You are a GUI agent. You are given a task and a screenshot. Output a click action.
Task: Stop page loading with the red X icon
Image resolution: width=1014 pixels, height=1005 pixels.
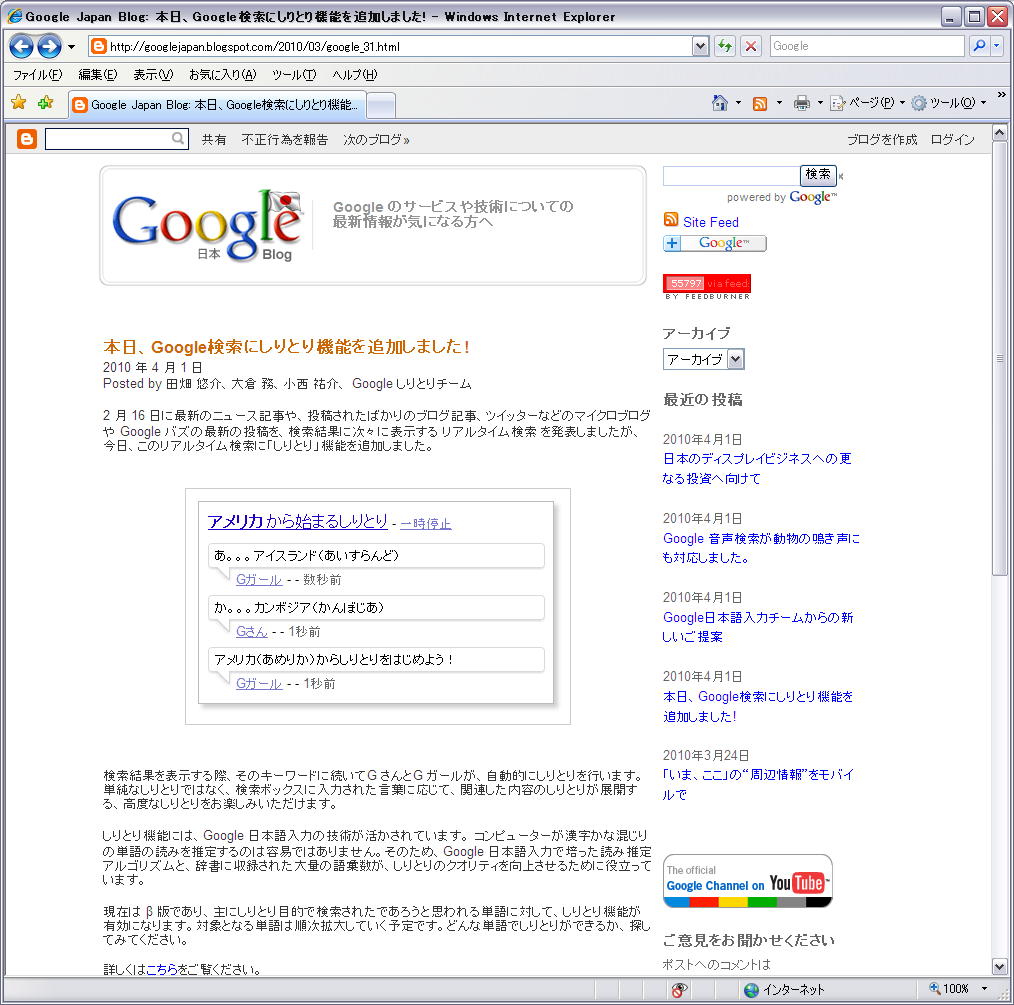click(x=750, y=46)
